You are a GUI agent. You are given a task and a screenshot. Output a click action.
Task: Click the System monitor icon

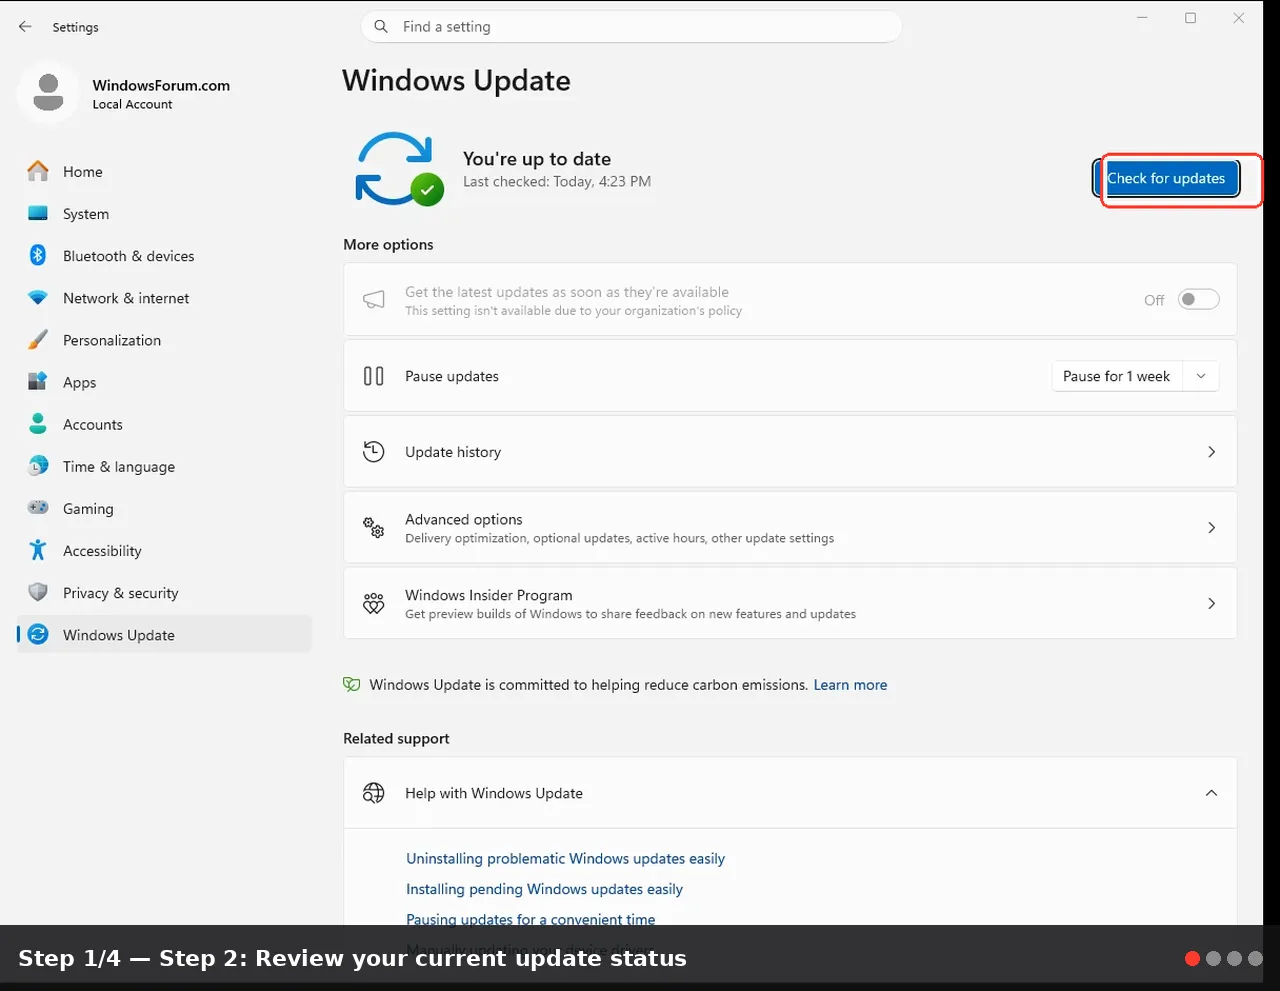(38, 214)
